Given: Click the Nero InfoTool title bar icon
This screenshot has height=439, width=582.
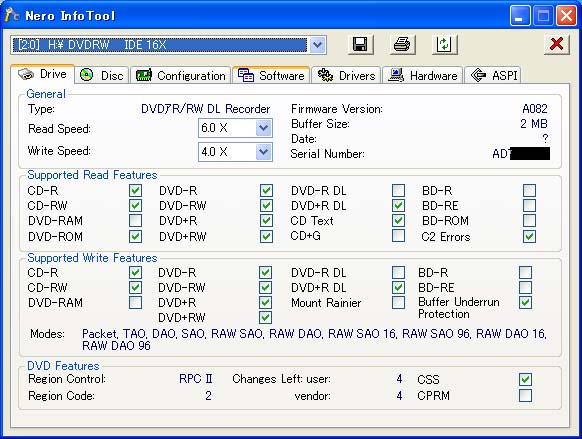Looking at the screenshot, I should 12,15.
